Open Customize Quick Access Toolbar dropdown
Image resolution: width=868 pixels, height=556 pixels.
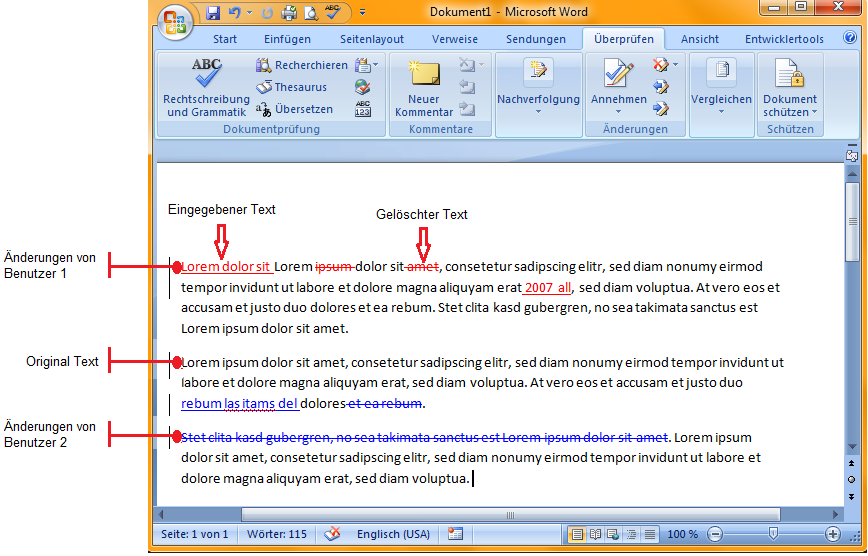[x=363, y=13]
